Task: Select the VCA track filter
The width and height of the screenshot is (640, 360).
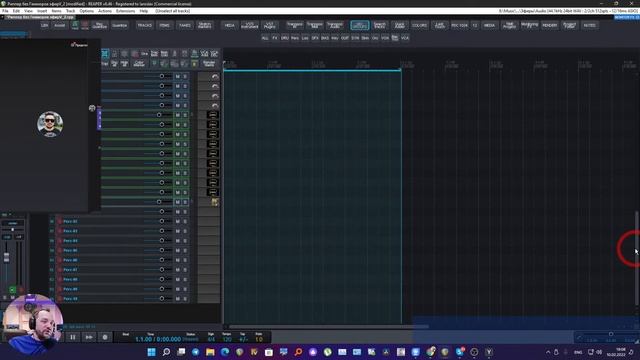Action: tap(405, 38)
